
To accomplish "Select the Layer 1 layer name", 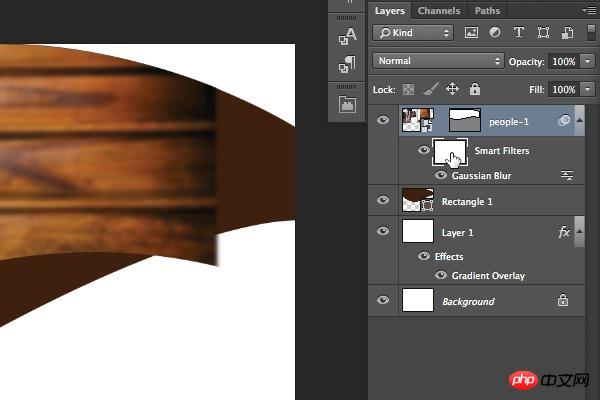I will coord(457,233).
